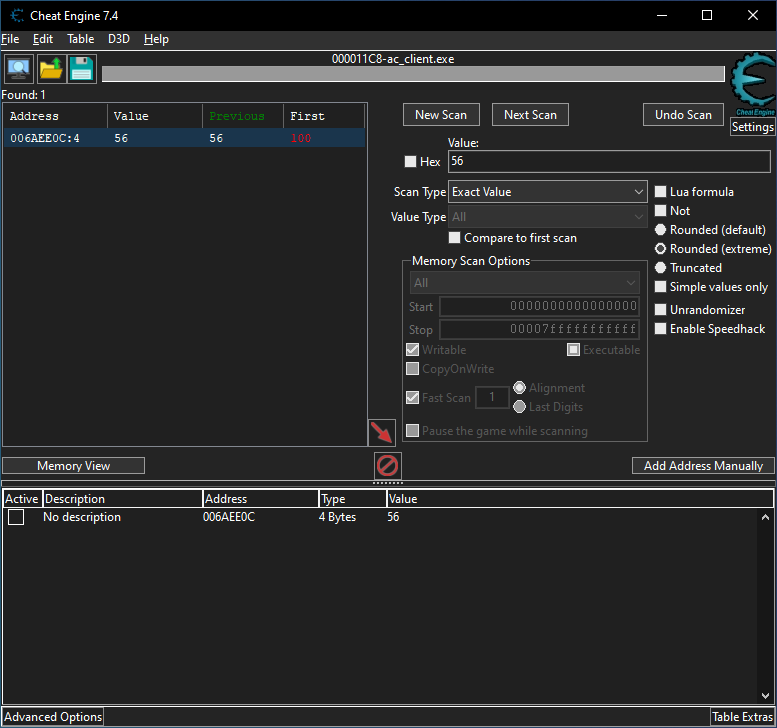Image resolution: width=777 pixels, height=728 pixels.
Task: Click the red arrow add-to-list icon
Action: coord(382,433)
